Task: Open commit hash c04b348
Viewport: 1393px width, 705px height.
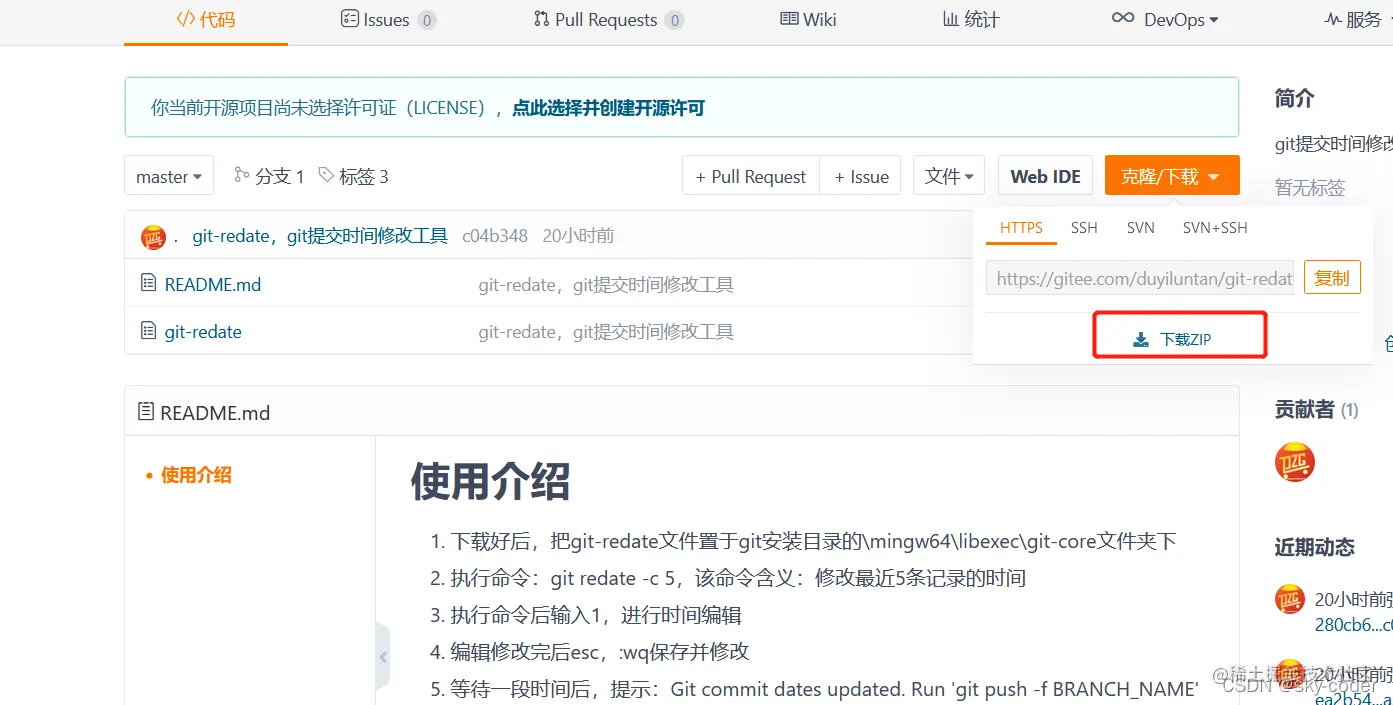Action: 495,236
